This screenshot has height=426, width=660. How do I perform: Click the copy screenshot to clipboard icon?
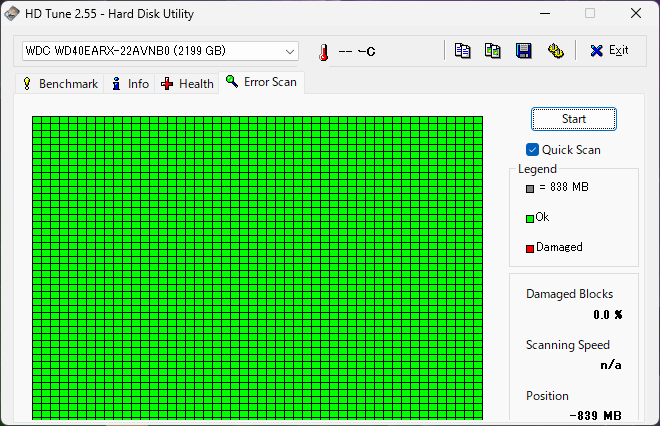point(492,51)
